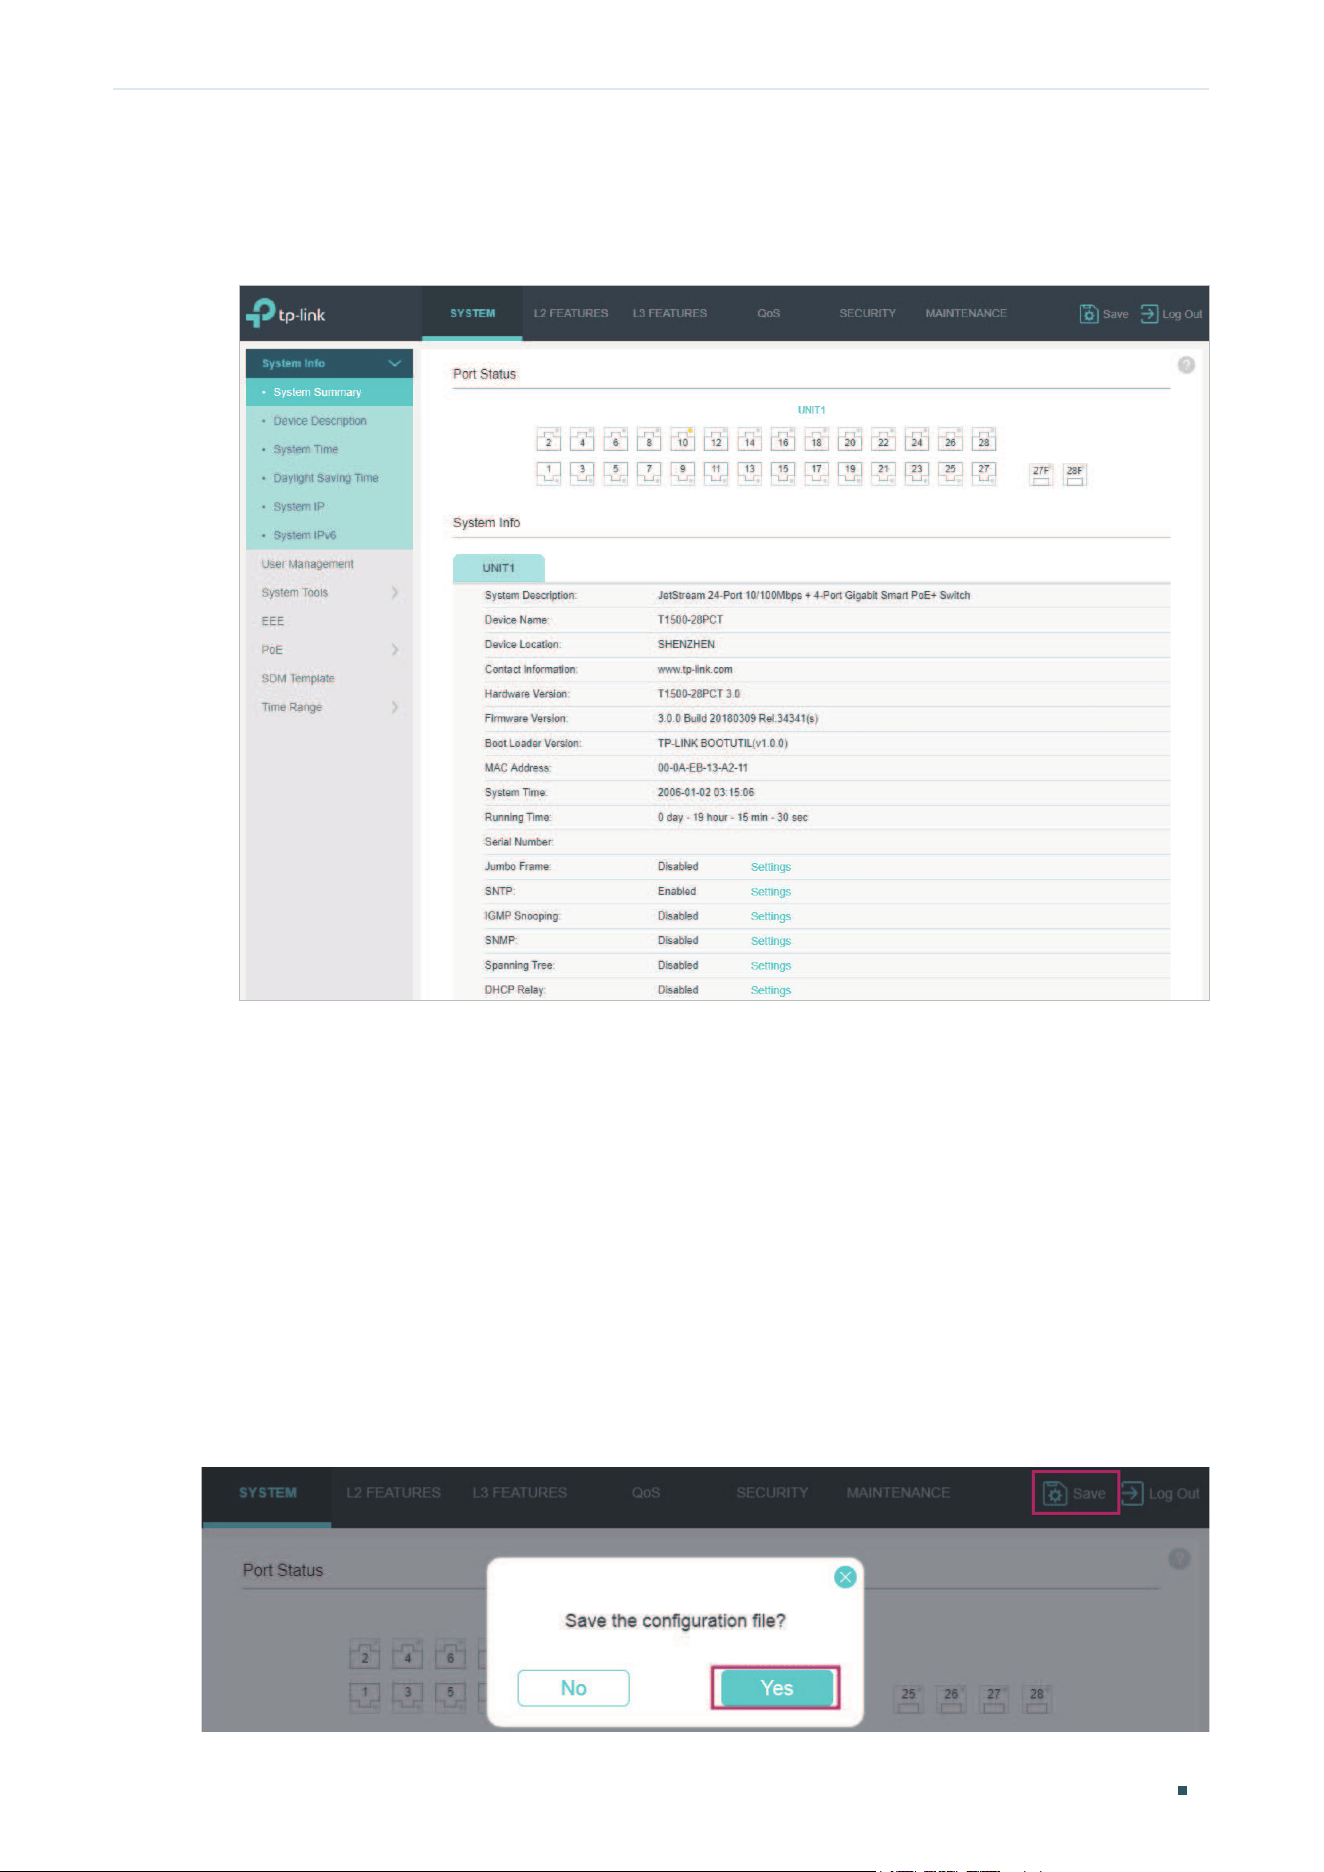
Task: Open System Summary in sidebar
Action: 329,392
